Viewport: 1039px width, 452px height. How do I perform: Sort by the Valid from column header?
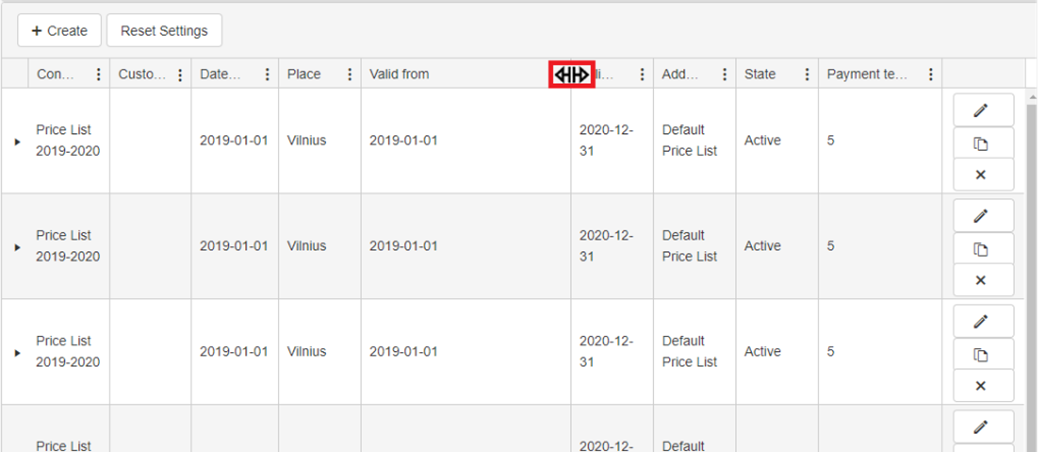click(x=399, y=75)
